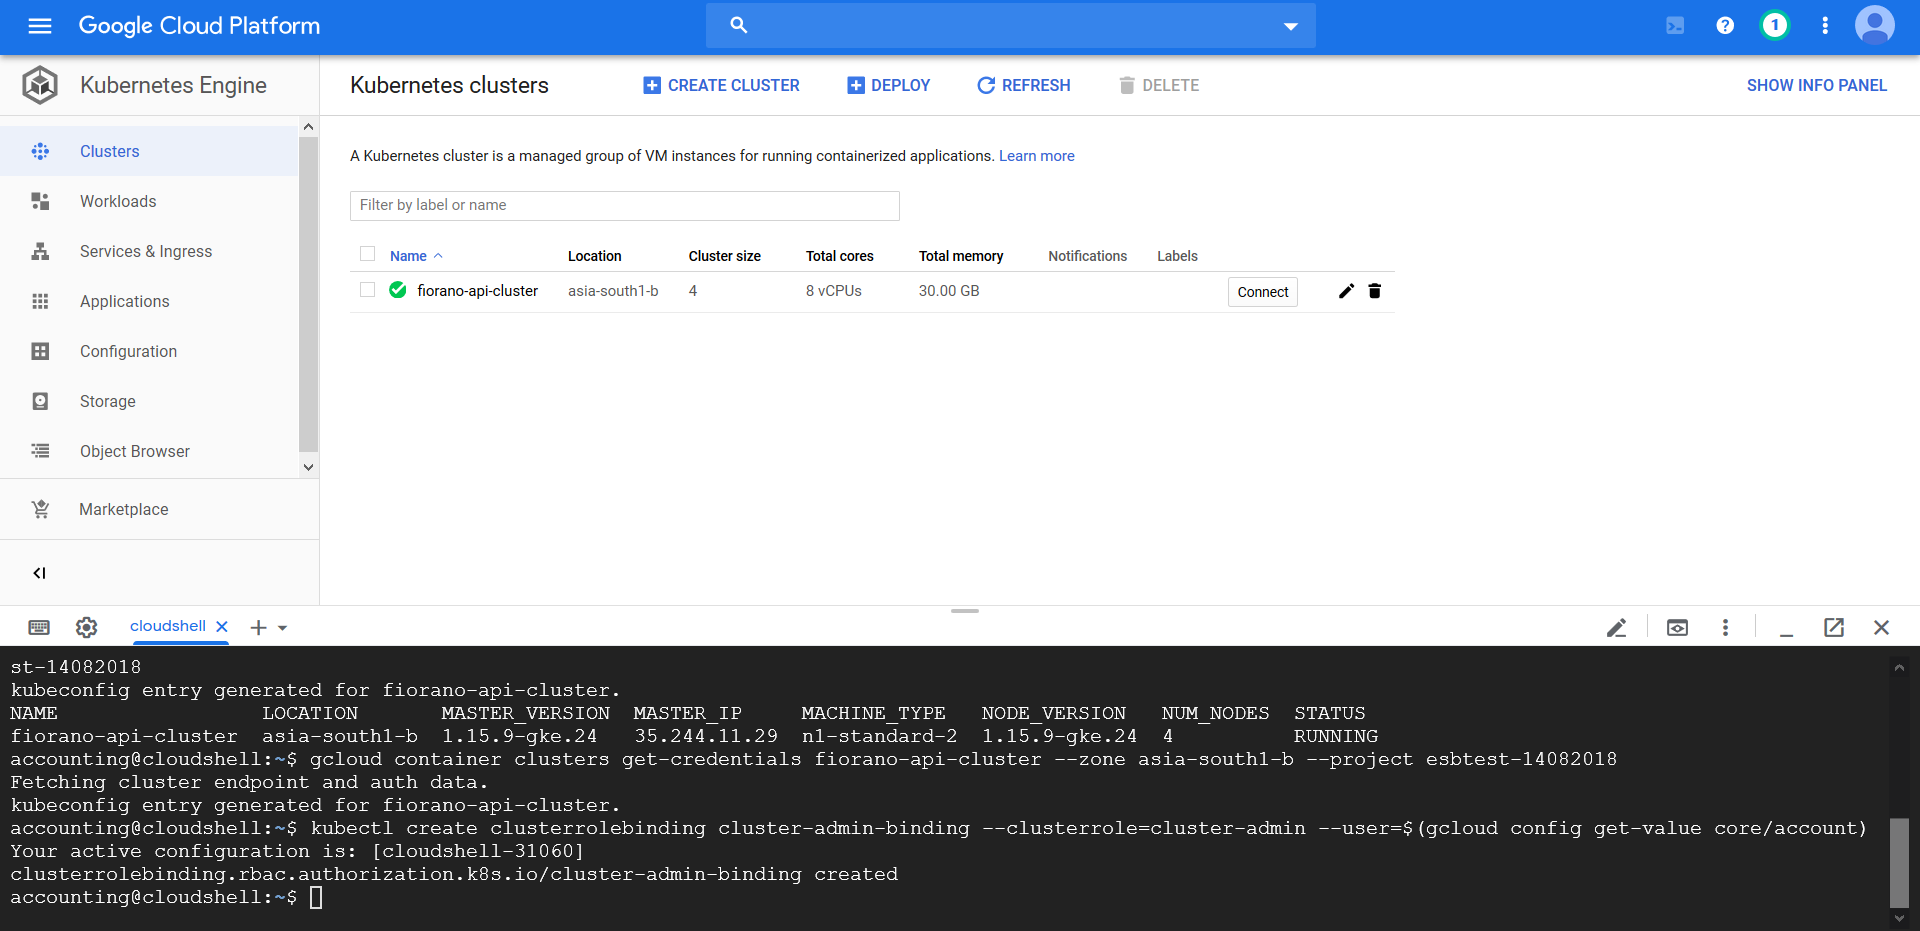Open Cloud Shell in a new window

tap(1834, 627)
